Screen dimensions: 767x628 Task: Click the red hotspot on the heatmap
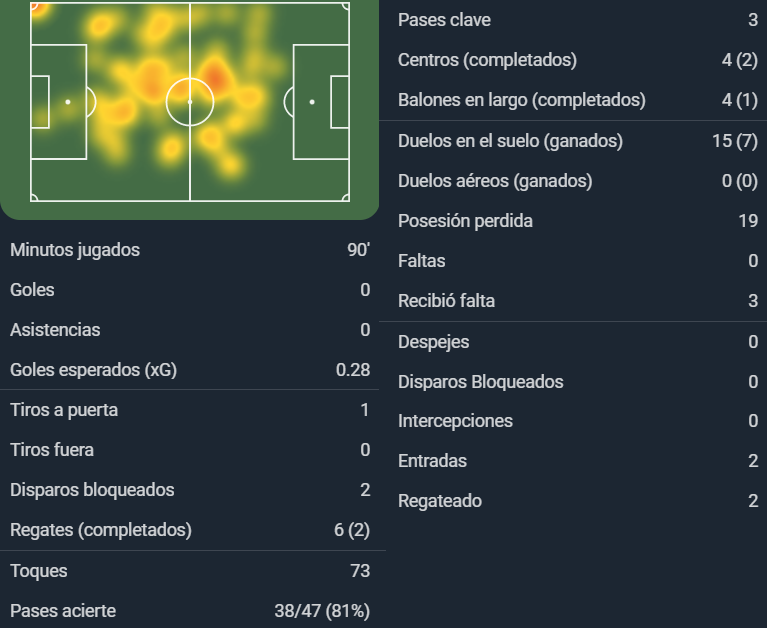click(x=215, y=78)
